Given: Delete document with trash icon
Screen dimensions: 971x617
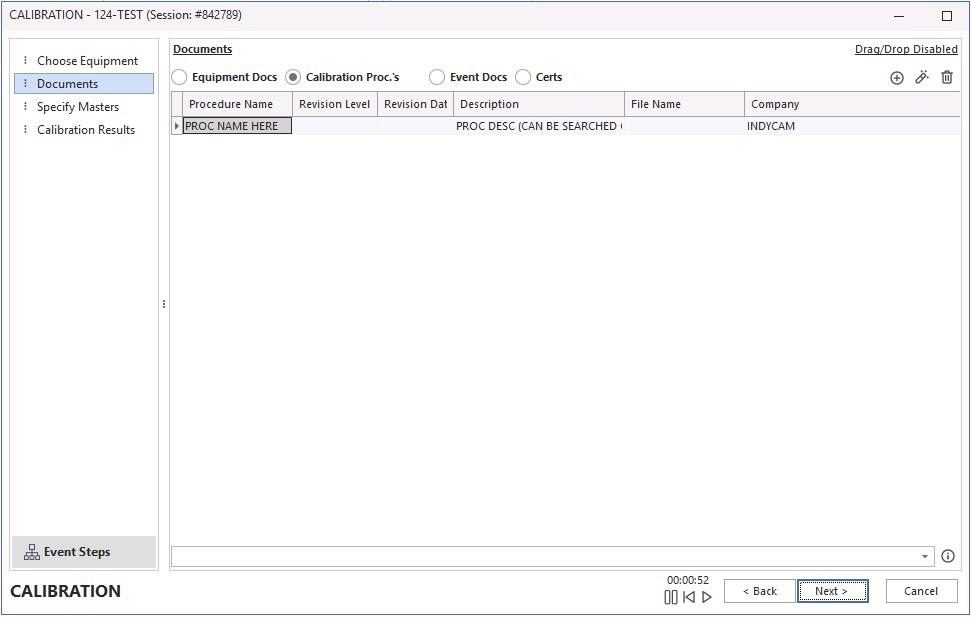Looking at the screenshot, I should pyautogui.click(x=947, y=77).
